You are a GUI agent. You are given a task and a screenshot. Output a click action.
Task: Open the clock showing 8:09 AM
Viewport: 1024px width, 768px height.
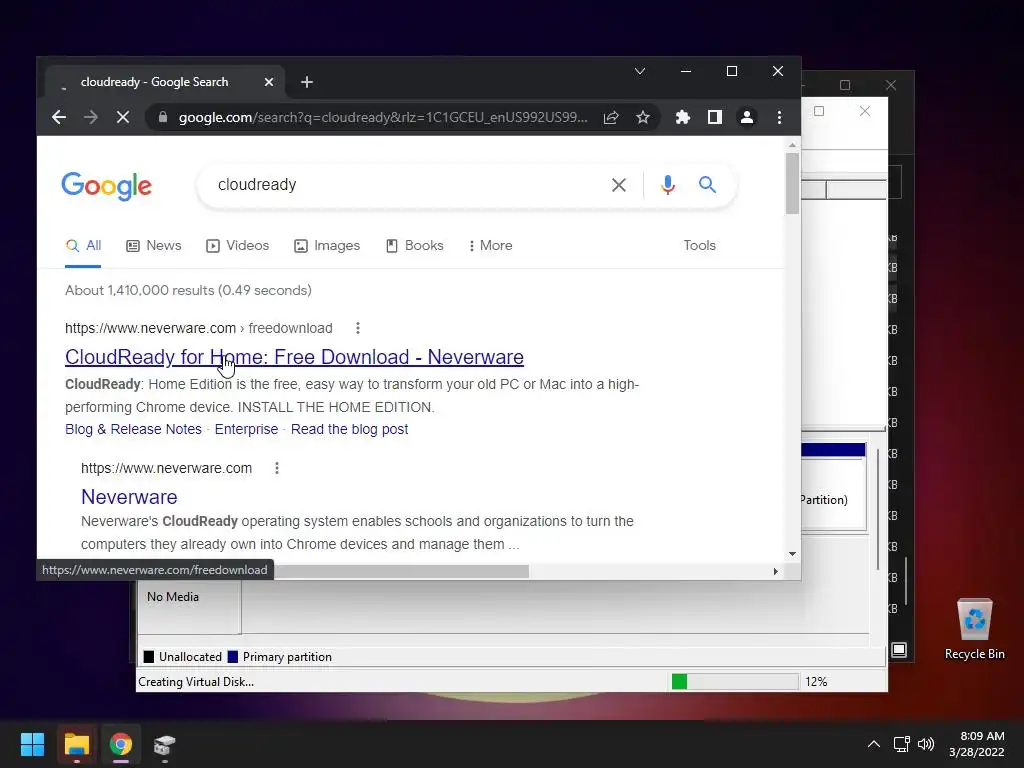pyautogui.click(x=976, y=744)
